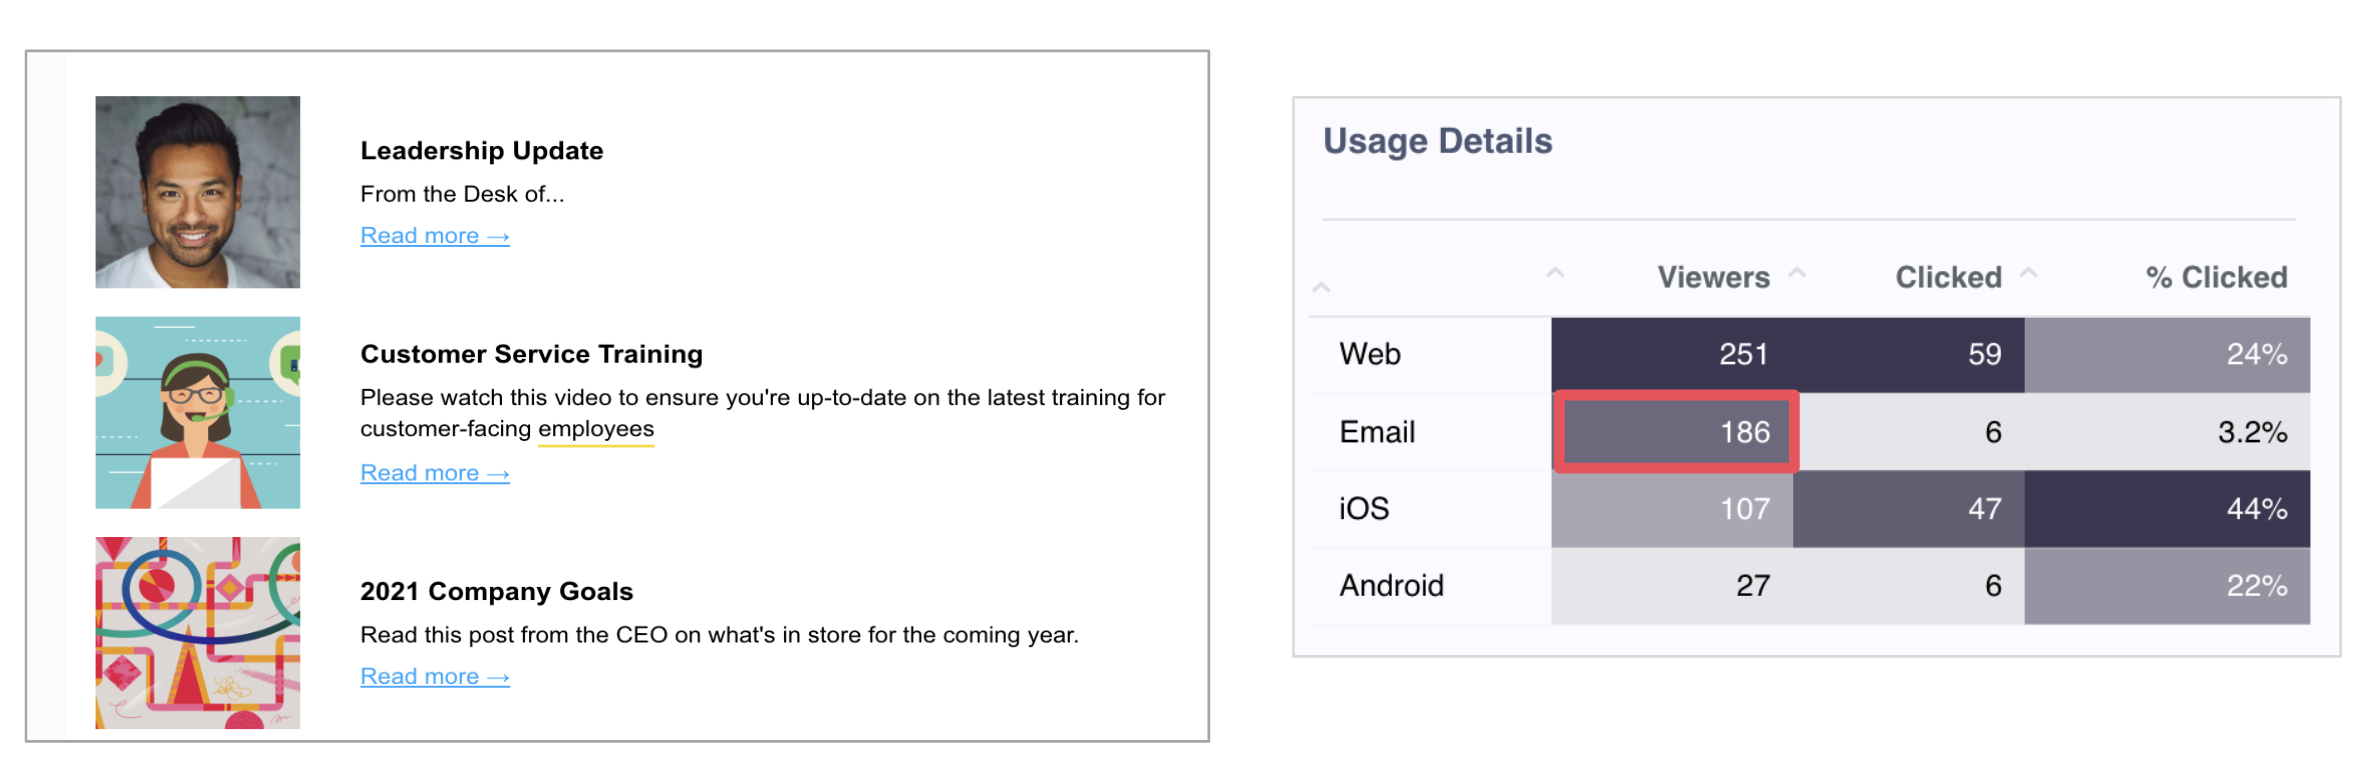The width and height of the screenshot is (2378, 774).
Task: Select the iOS row in Usage Details
Action: click(x=1364, y=508)
